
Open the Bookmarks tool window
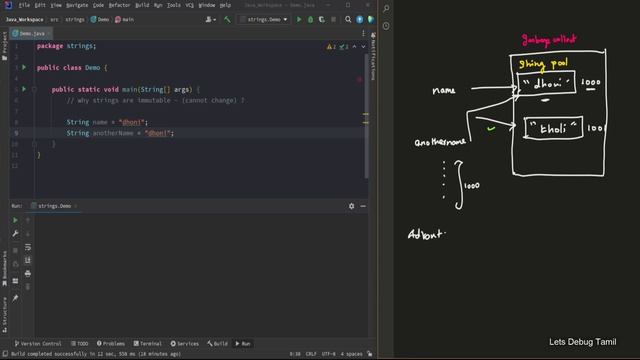4,268
